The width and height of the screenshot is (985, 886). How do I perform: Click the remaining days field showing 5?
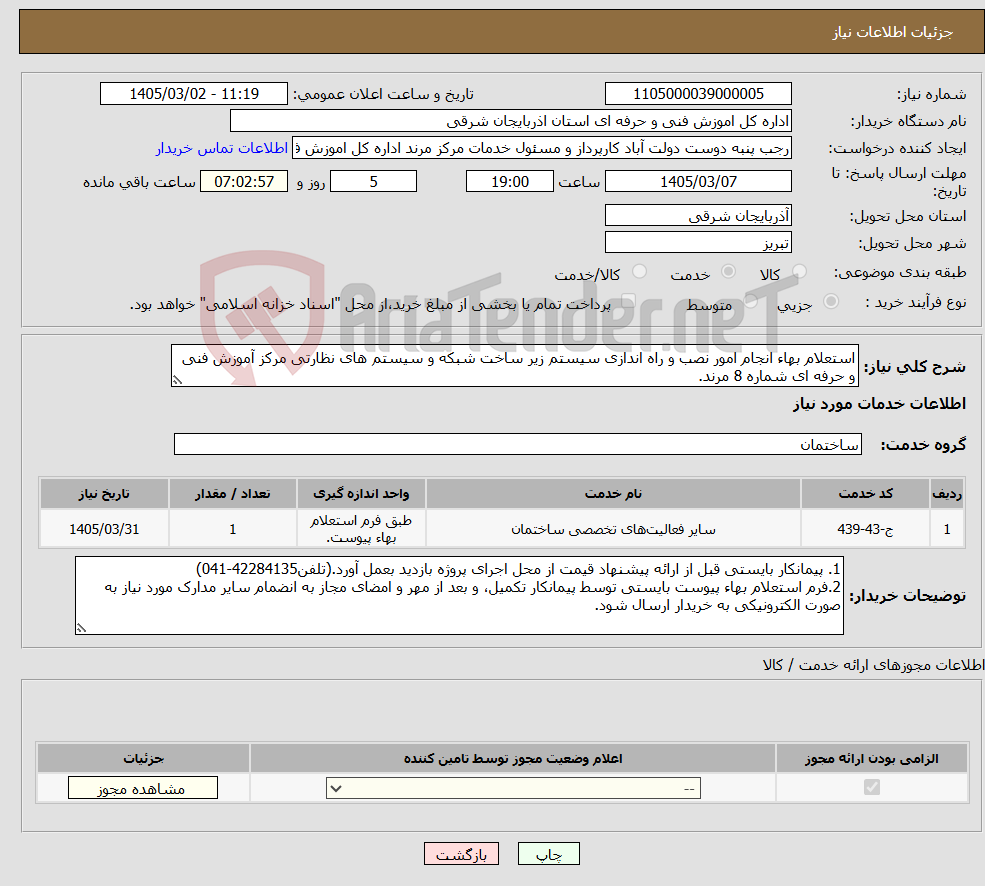pyautogui.click(x=373, y=182)
